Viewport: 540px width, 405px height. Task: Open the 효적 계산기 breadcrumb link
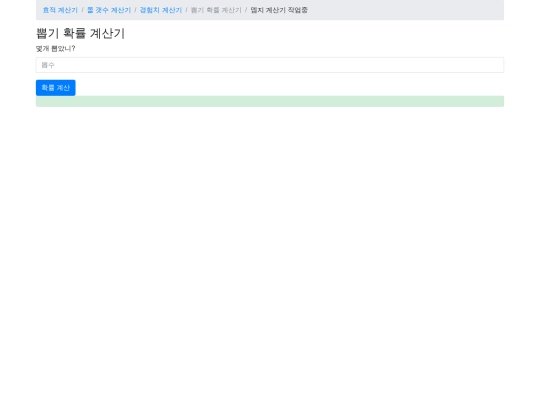pos(60,10)
